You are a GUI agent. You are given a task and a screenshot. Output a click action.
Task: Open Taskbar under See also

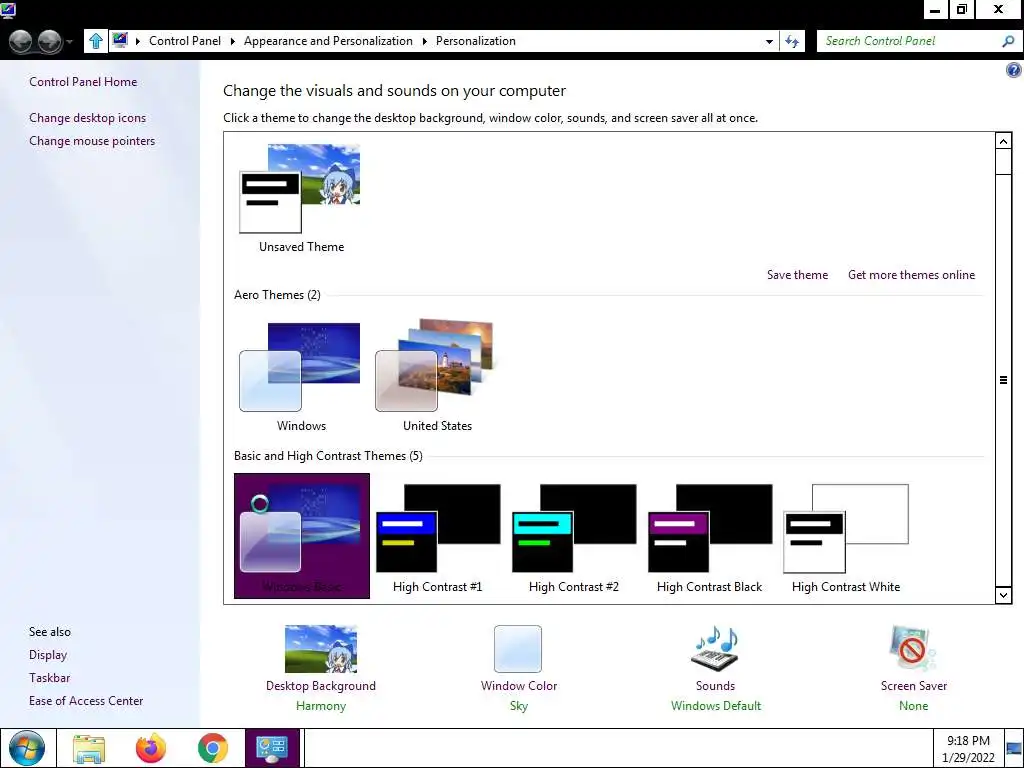coord(49,678)
